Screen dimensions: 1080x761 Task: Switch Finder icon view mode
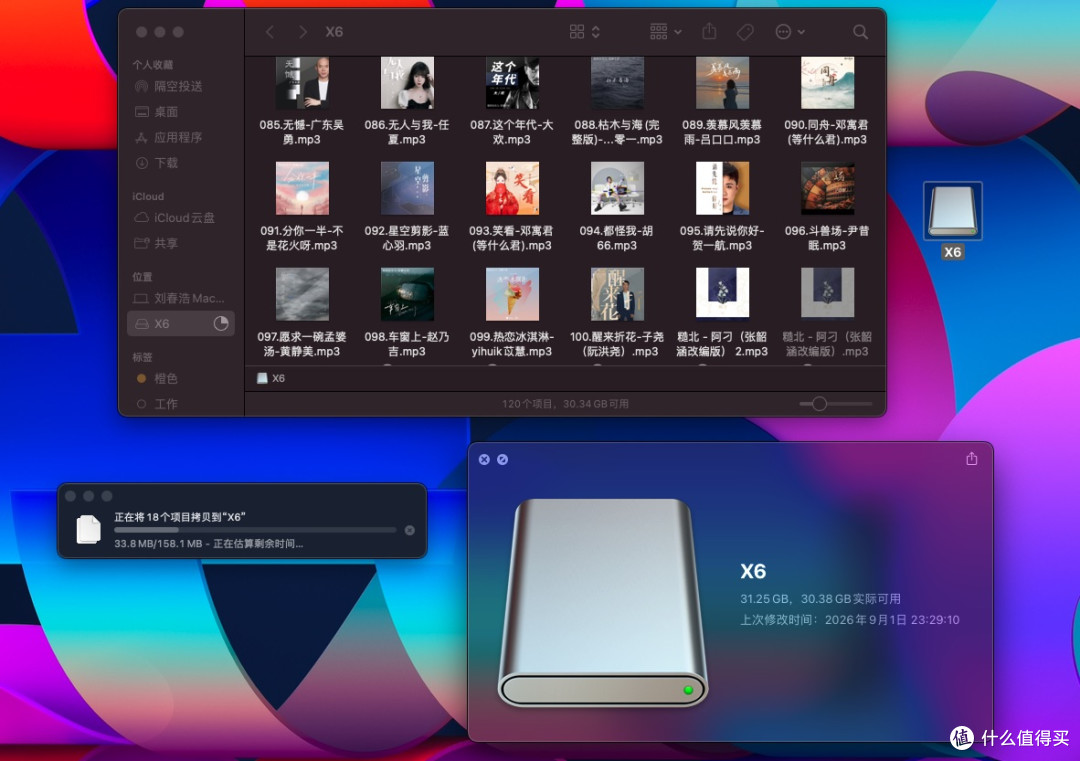pos(585,32)
